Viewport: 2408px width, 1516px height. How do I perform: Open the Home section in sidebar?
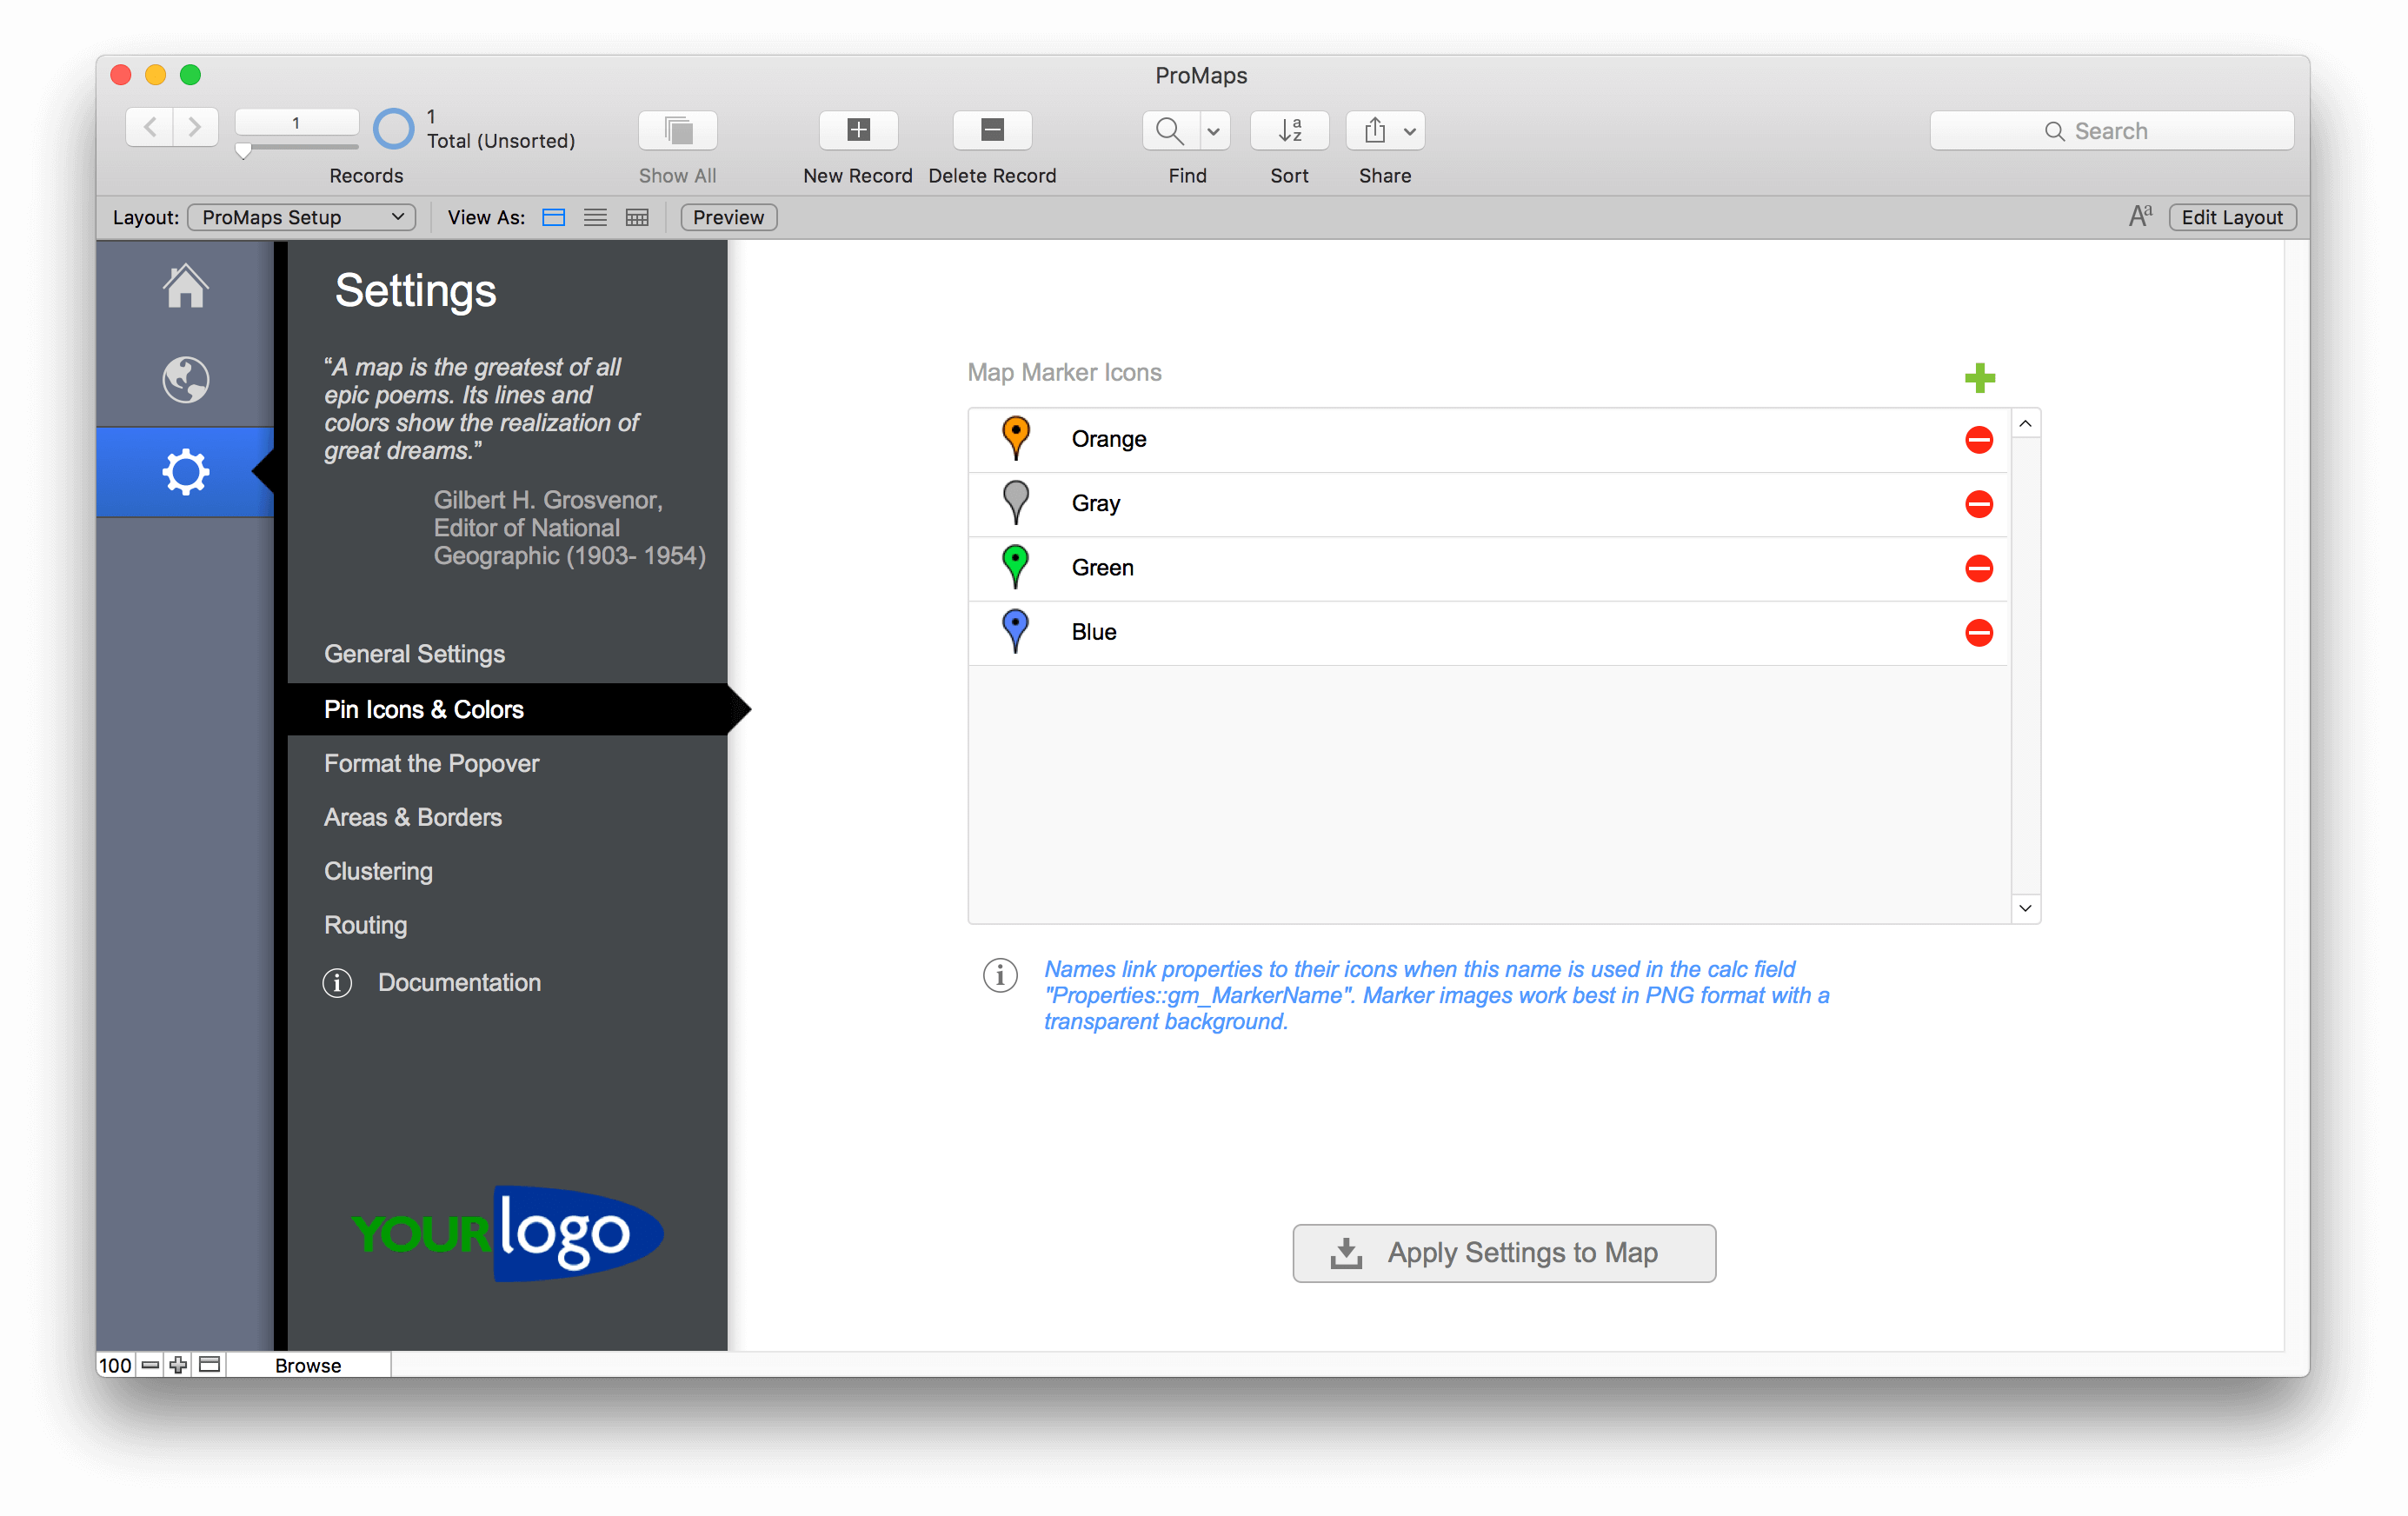[x=186, y=286]
